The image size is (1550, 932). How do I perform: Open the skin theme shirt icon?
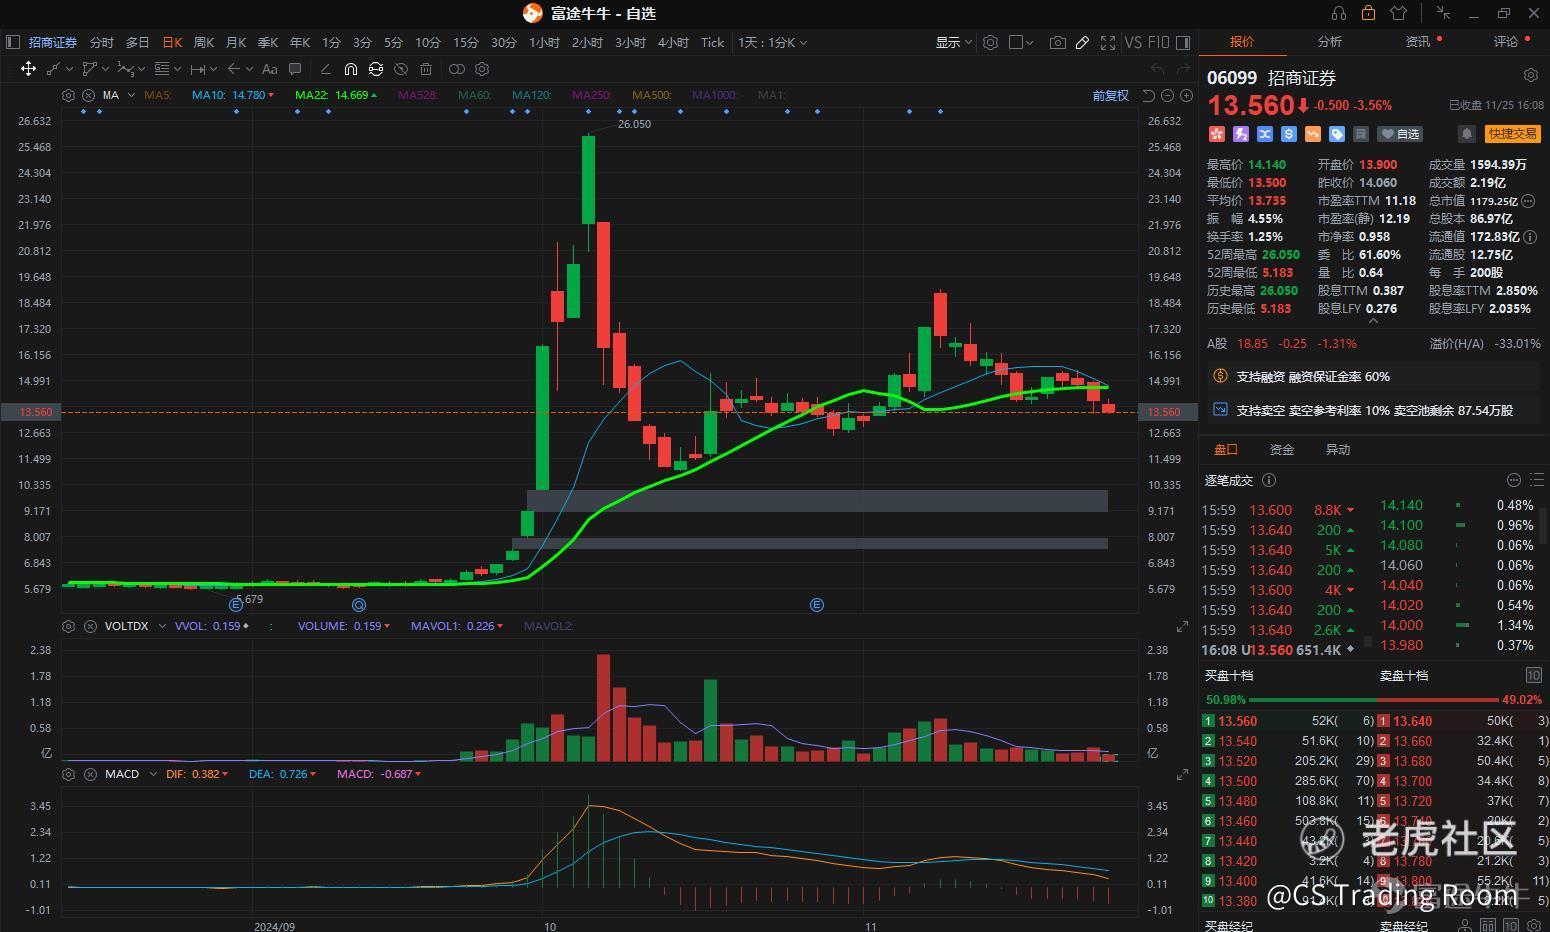point(1399,13)
